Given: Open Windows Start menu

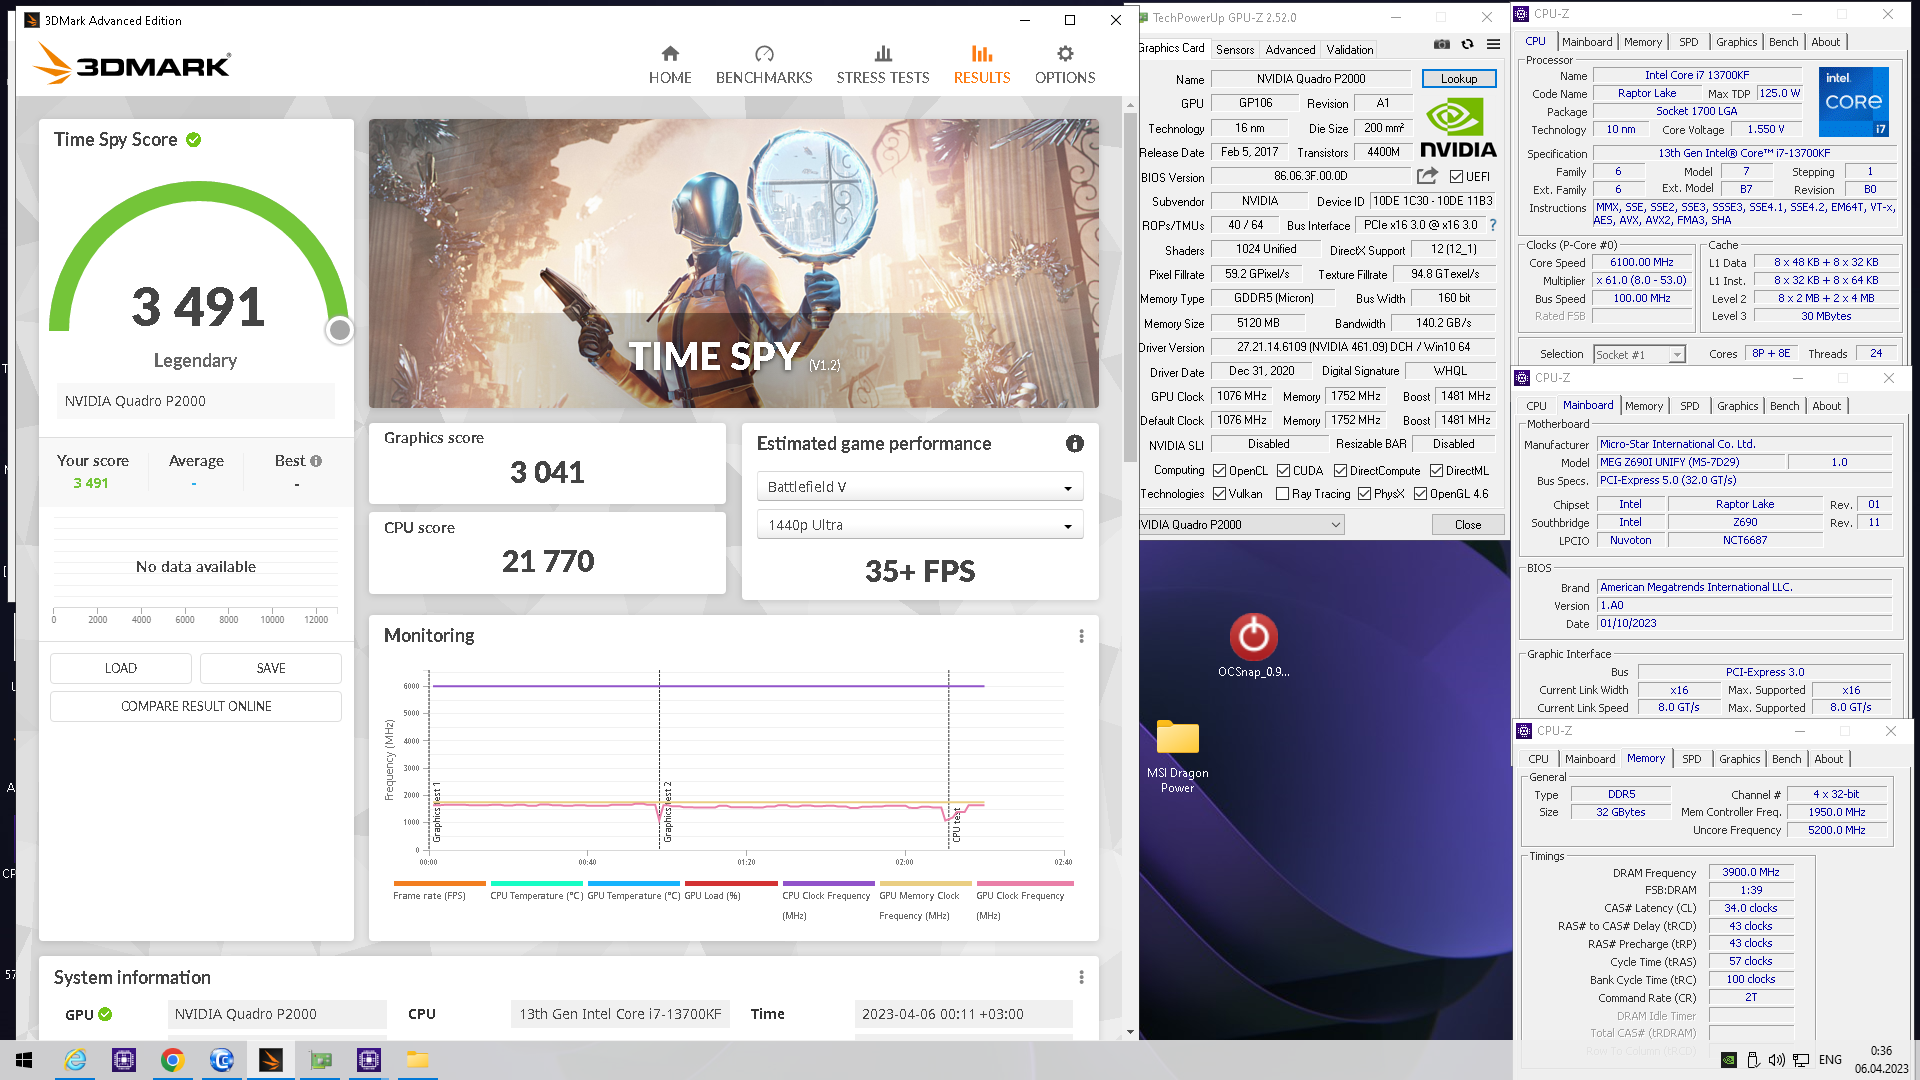Looking at the screenshot, I should (x=24, y=1060).
